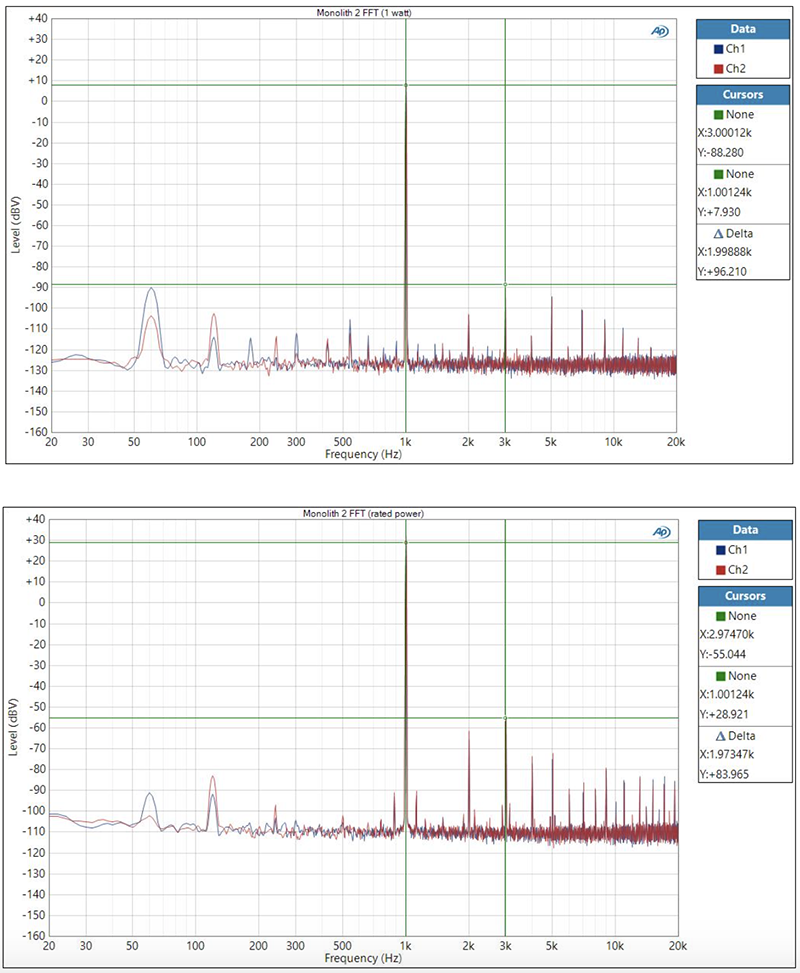The image size is (800, 973).
Task: Click the lower Cursors panel header
Action: (743, 596)
